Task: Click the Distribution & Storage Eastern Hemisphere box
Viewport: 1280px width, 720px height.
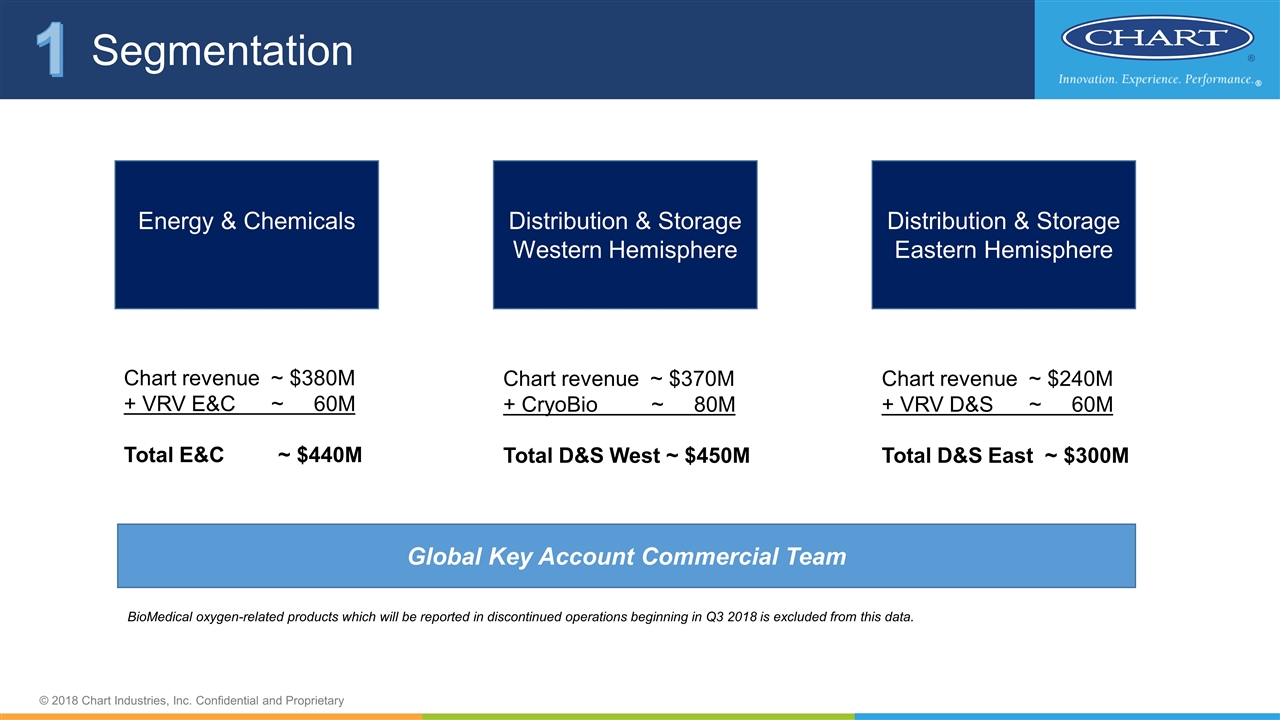Action: [1003, 234]
